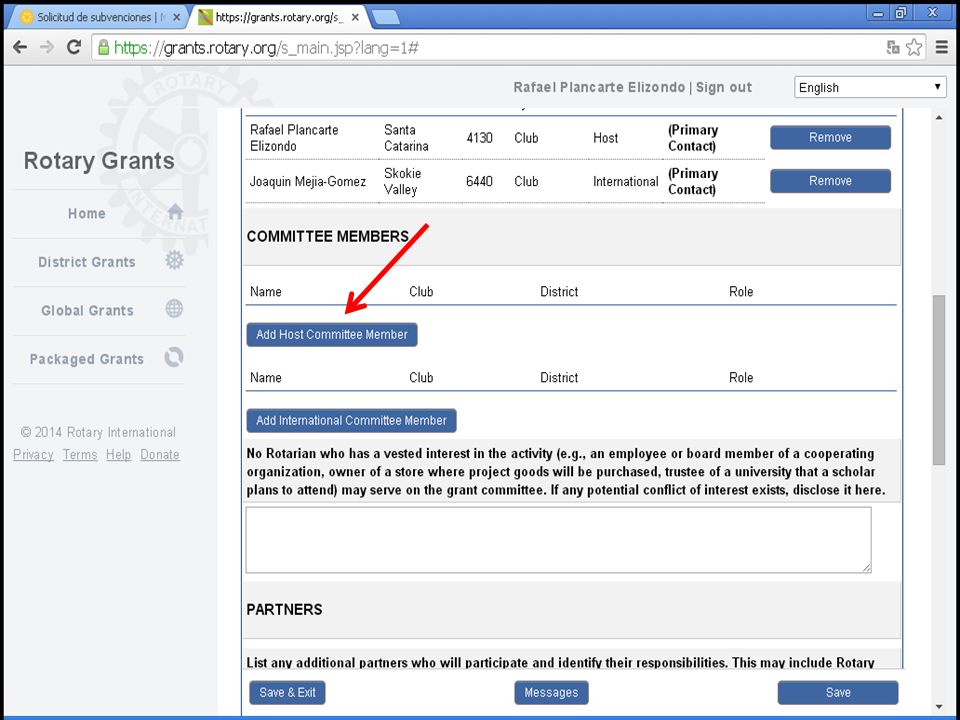Click the scrollbar up arrow
The image size is (960, 720).
coord(939,117)
